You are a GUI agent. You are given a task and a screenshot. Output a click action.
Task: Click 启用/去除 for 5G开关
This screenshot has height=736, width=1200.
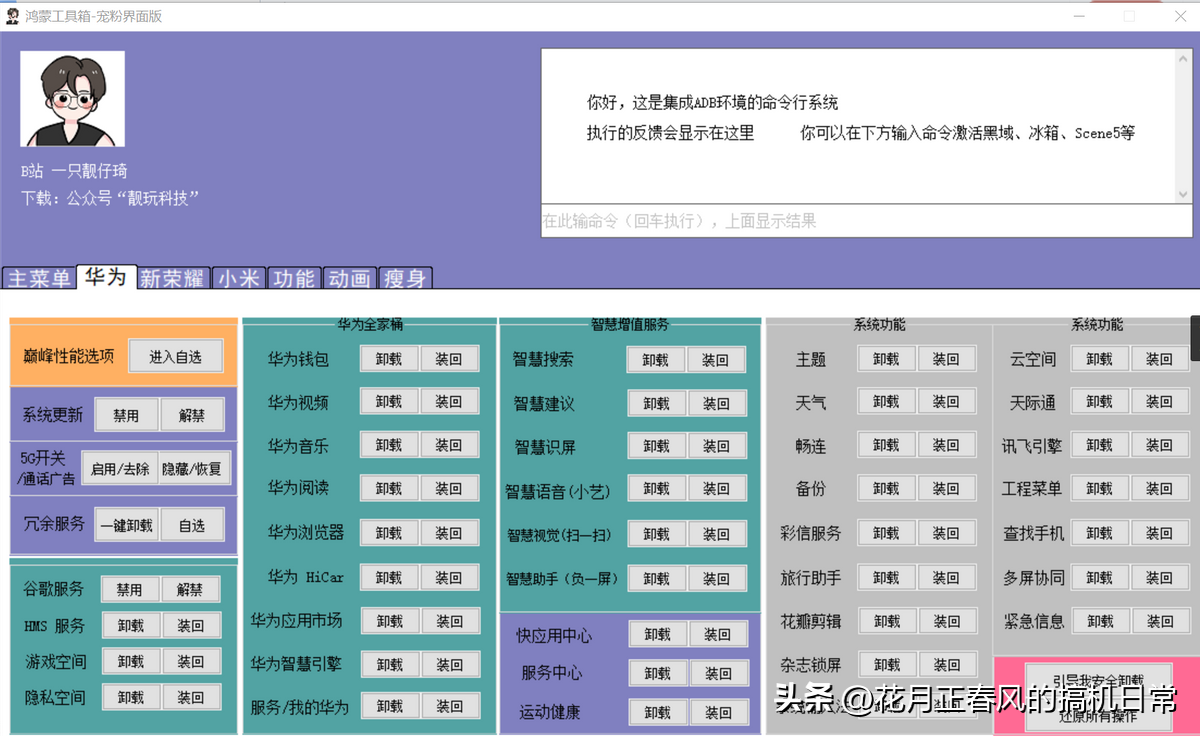tap(120, 468)
